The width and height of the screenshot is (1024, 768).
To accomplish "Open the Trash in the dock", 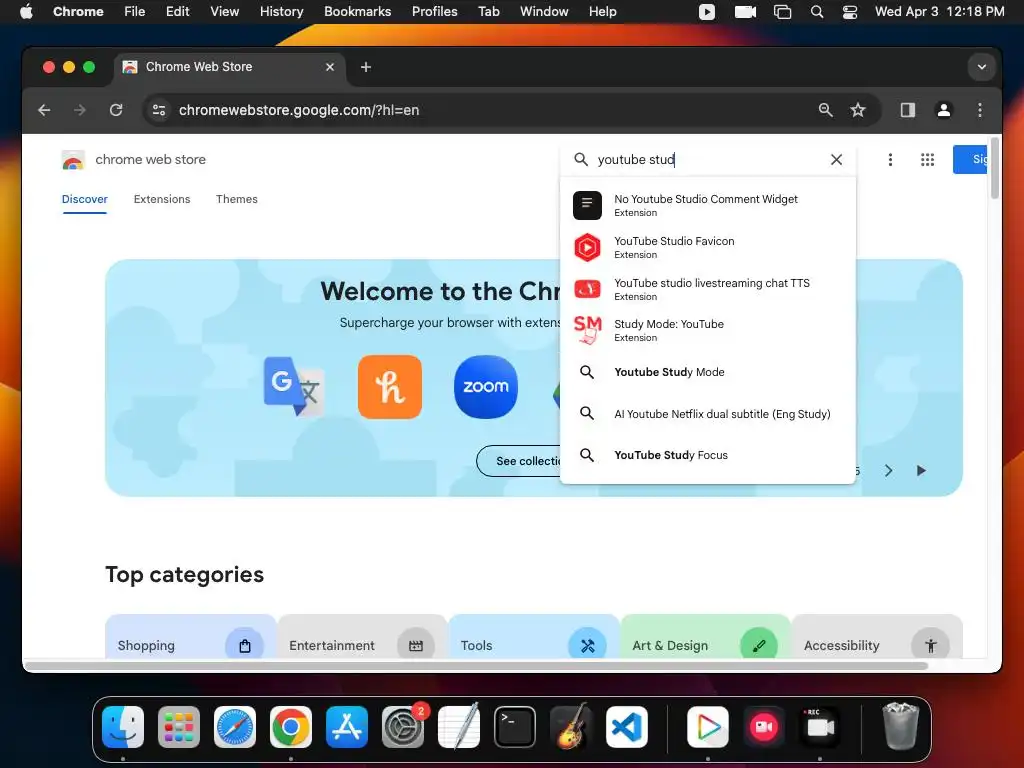I will point(901,726).
